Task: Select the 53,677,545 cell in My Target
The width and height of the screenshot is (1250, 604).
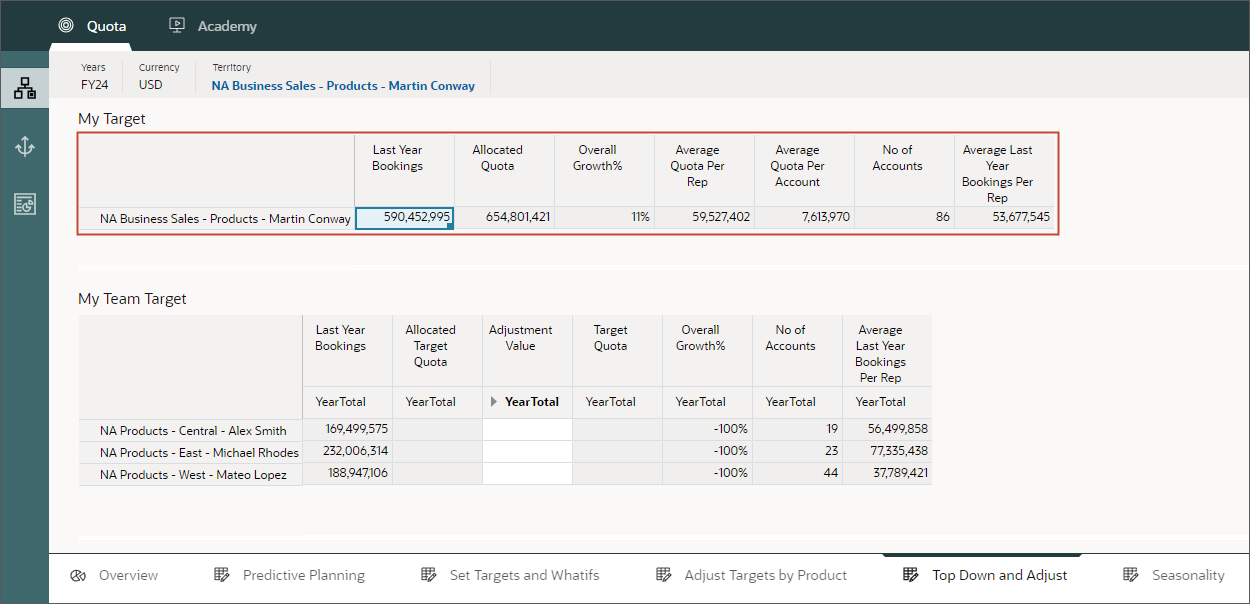Action: click(x=1004, y=217)
